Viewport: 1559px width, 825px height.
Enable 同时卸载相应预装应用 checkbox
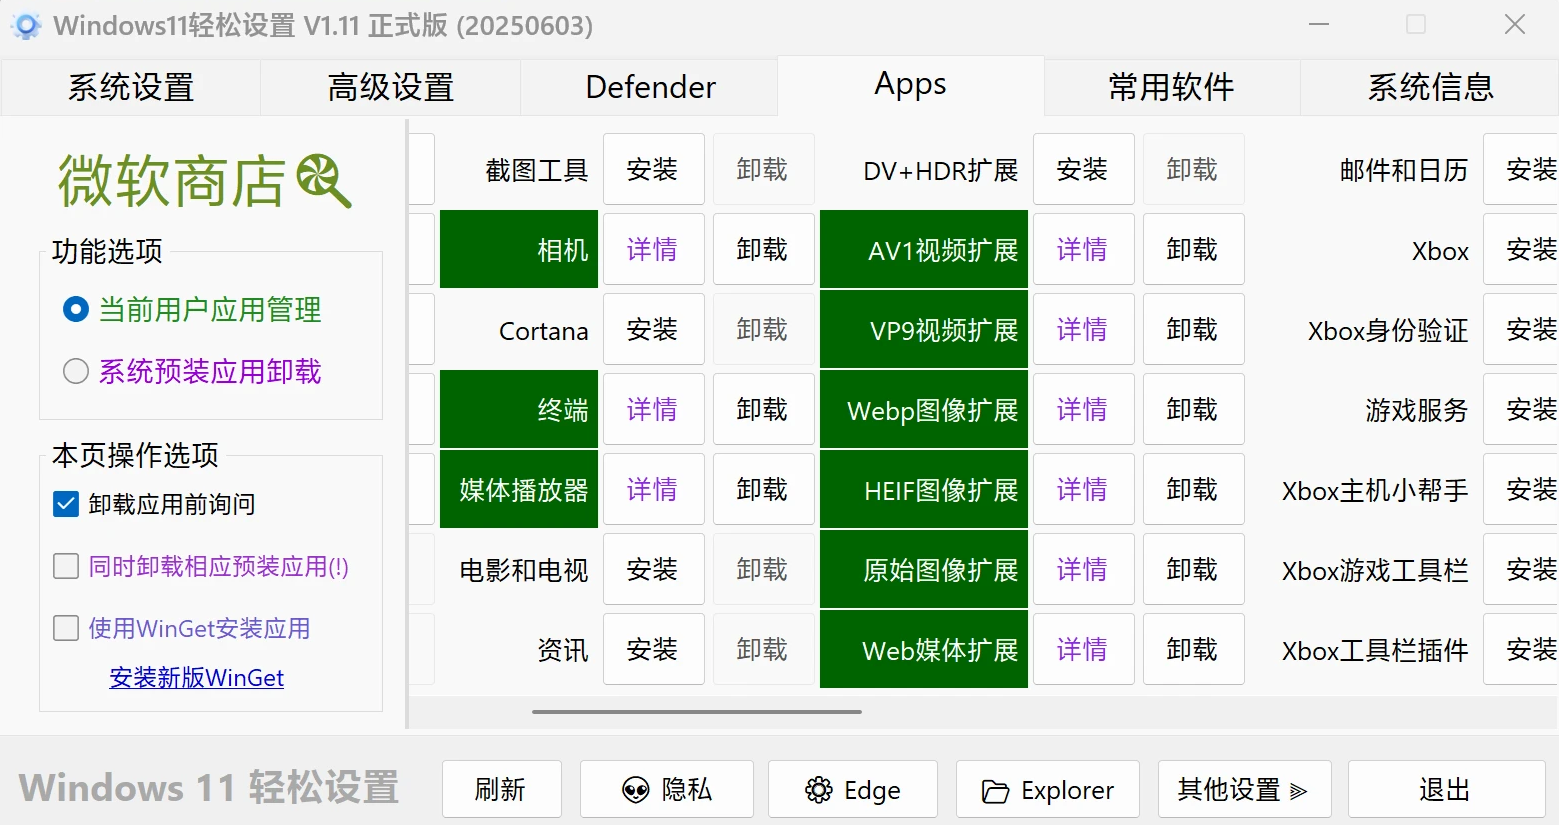[66, 567]
